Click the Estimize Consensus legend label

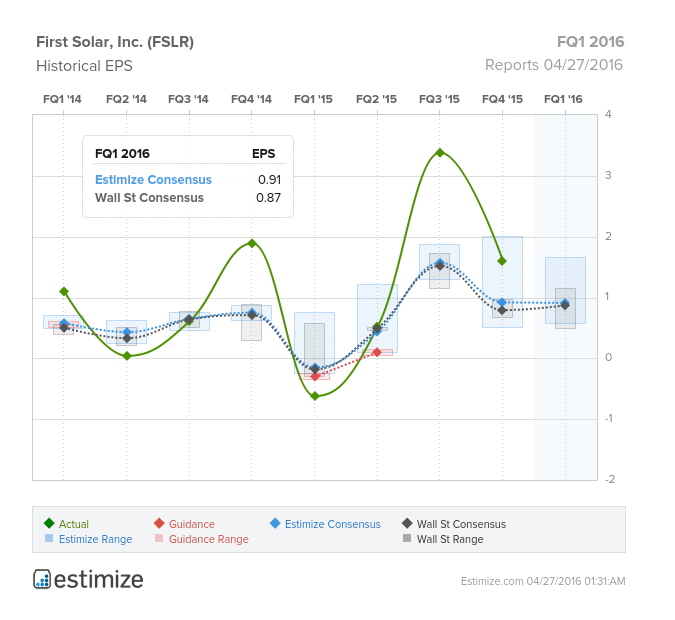333,524
